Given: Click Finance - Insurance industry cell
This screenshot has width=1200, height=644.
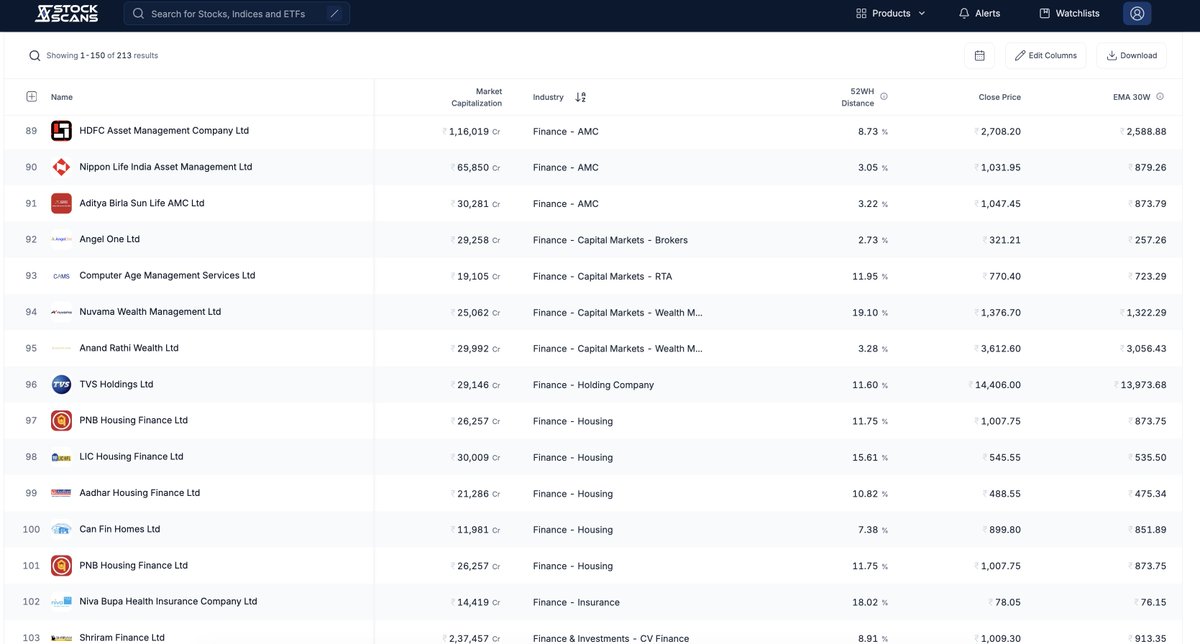Looking at the screenshot, I should 576,603.
